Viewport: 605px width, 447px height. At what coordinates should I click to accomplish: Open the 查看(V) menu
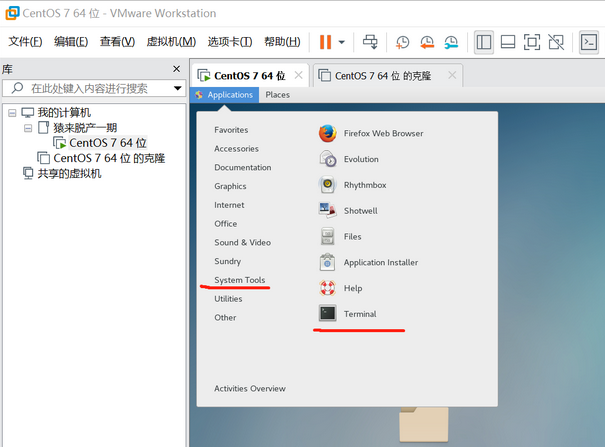point(117,42)
